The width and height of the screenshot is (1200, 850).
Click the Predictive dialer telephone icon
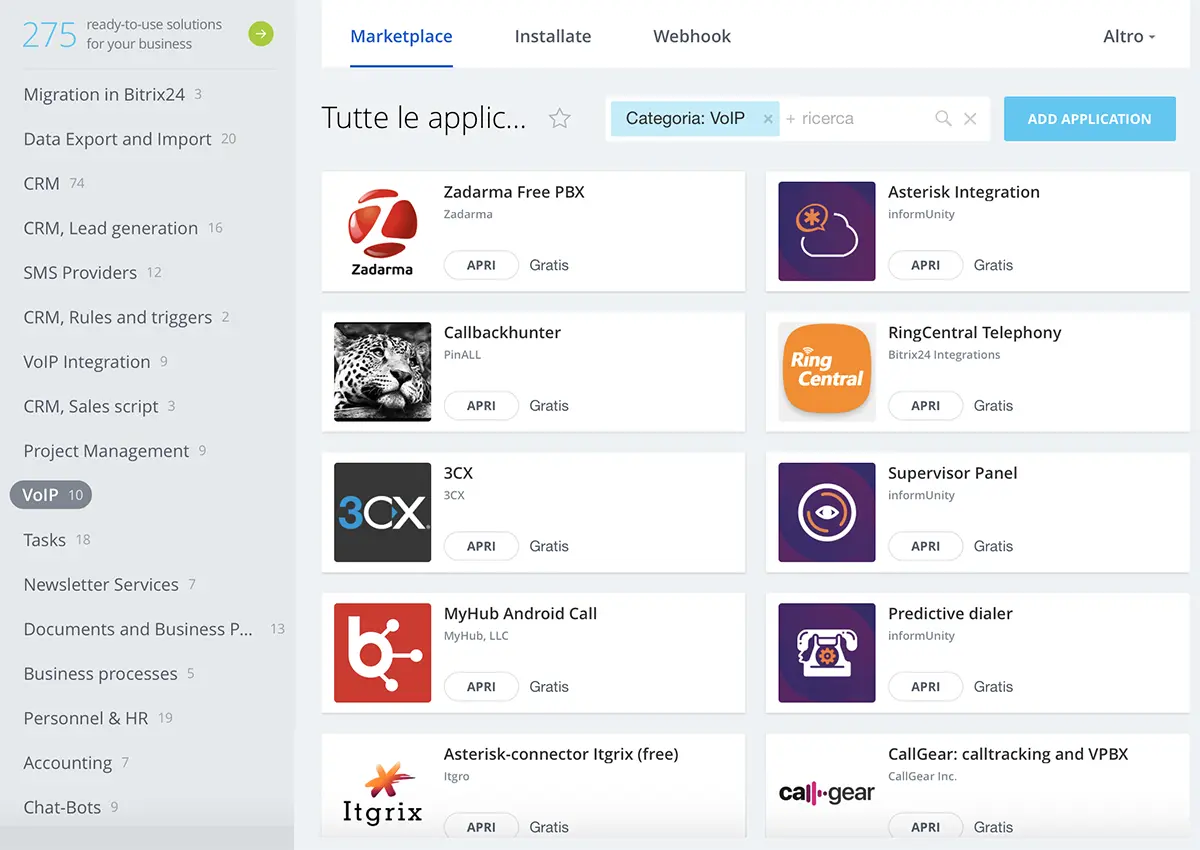tap(827, 653)
